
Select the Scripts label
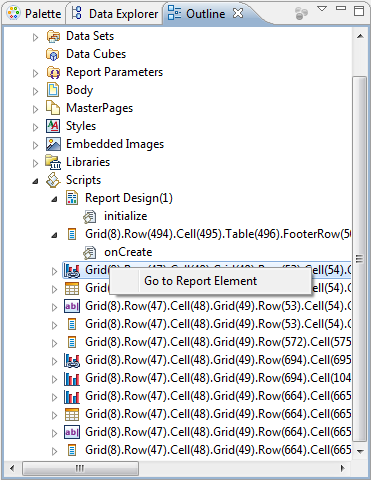click(83, 180)
